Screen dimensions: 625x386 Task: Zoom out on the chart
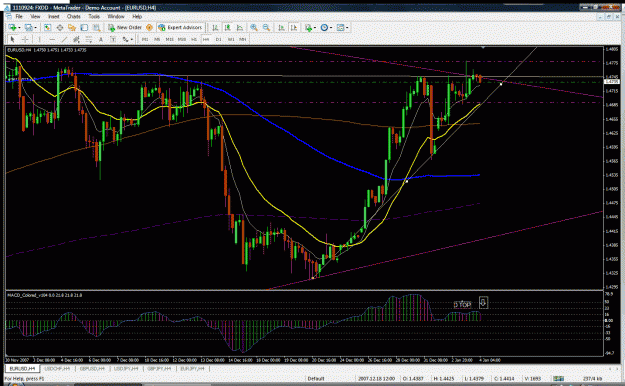coord(266,27)
